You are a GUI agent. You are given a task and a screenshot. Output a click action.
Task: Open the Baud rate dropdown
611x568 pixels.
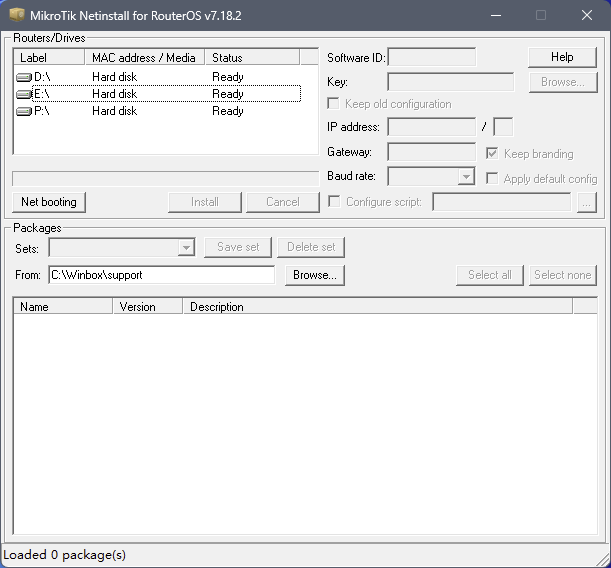click(x=466, y=176)
